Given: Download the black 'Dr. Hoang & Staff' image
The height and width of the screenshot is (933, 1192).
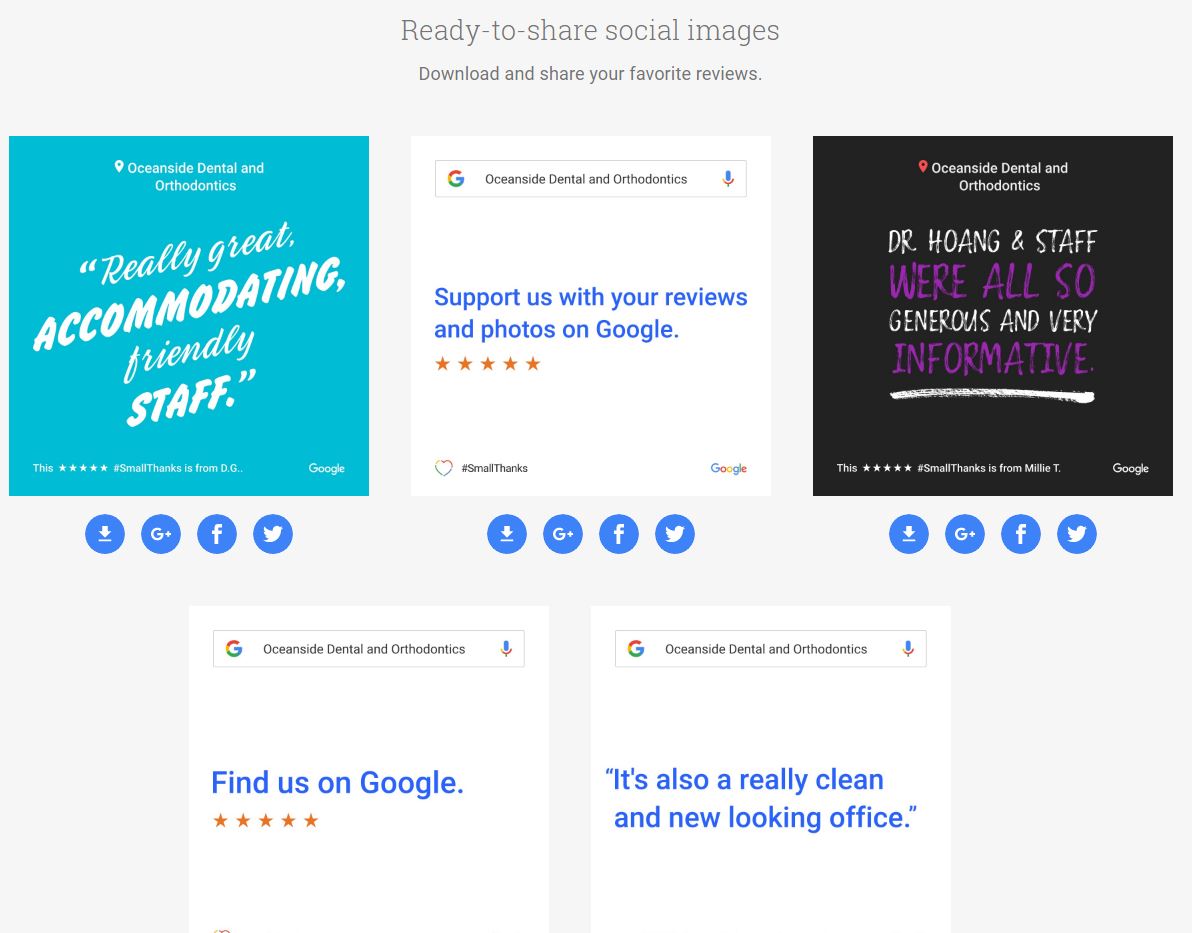Looking at the screenshot, I should [909, 534].
